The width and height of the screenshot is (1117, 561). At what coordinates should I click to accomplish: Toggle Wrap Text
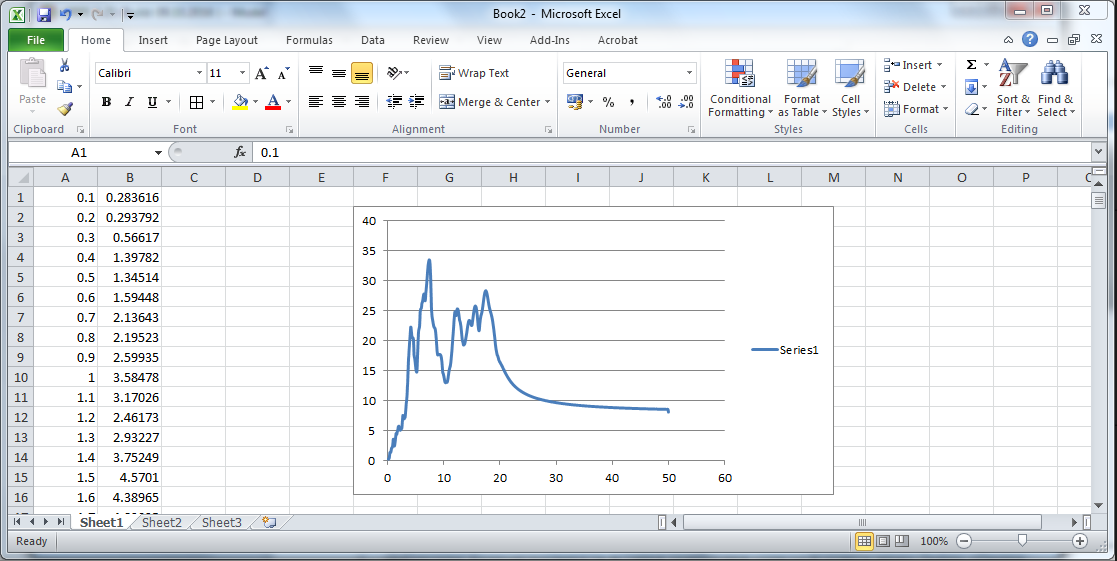474,73
